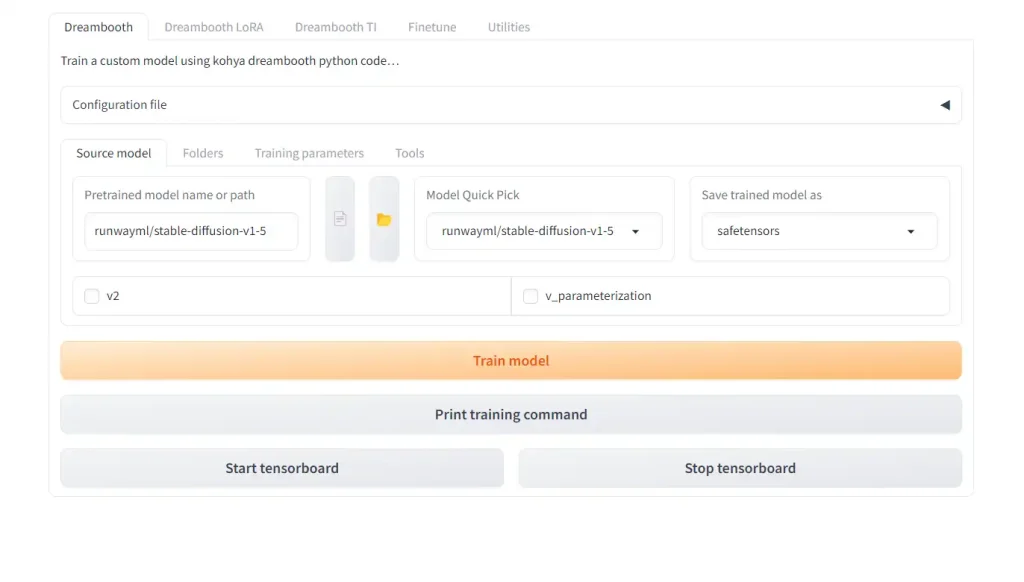Open the Utilities tab
The image size is (1024, 582).
pos(508,27)
